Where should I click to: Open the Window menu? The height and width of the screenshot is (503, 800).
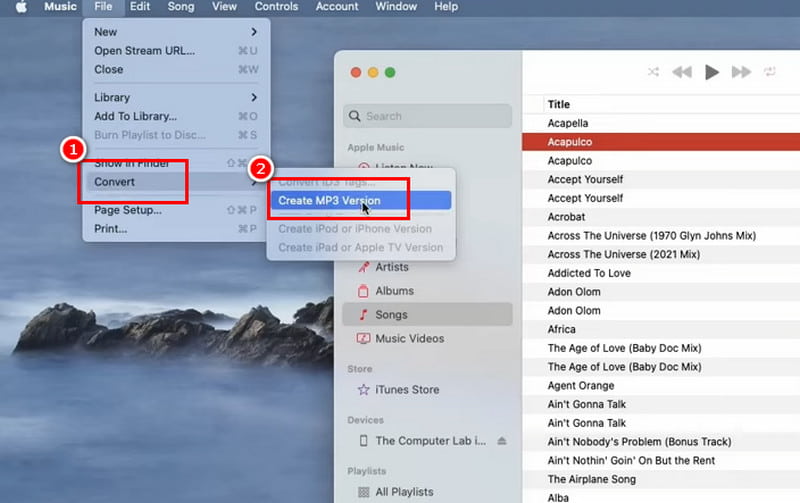click(x=396, y=7)
